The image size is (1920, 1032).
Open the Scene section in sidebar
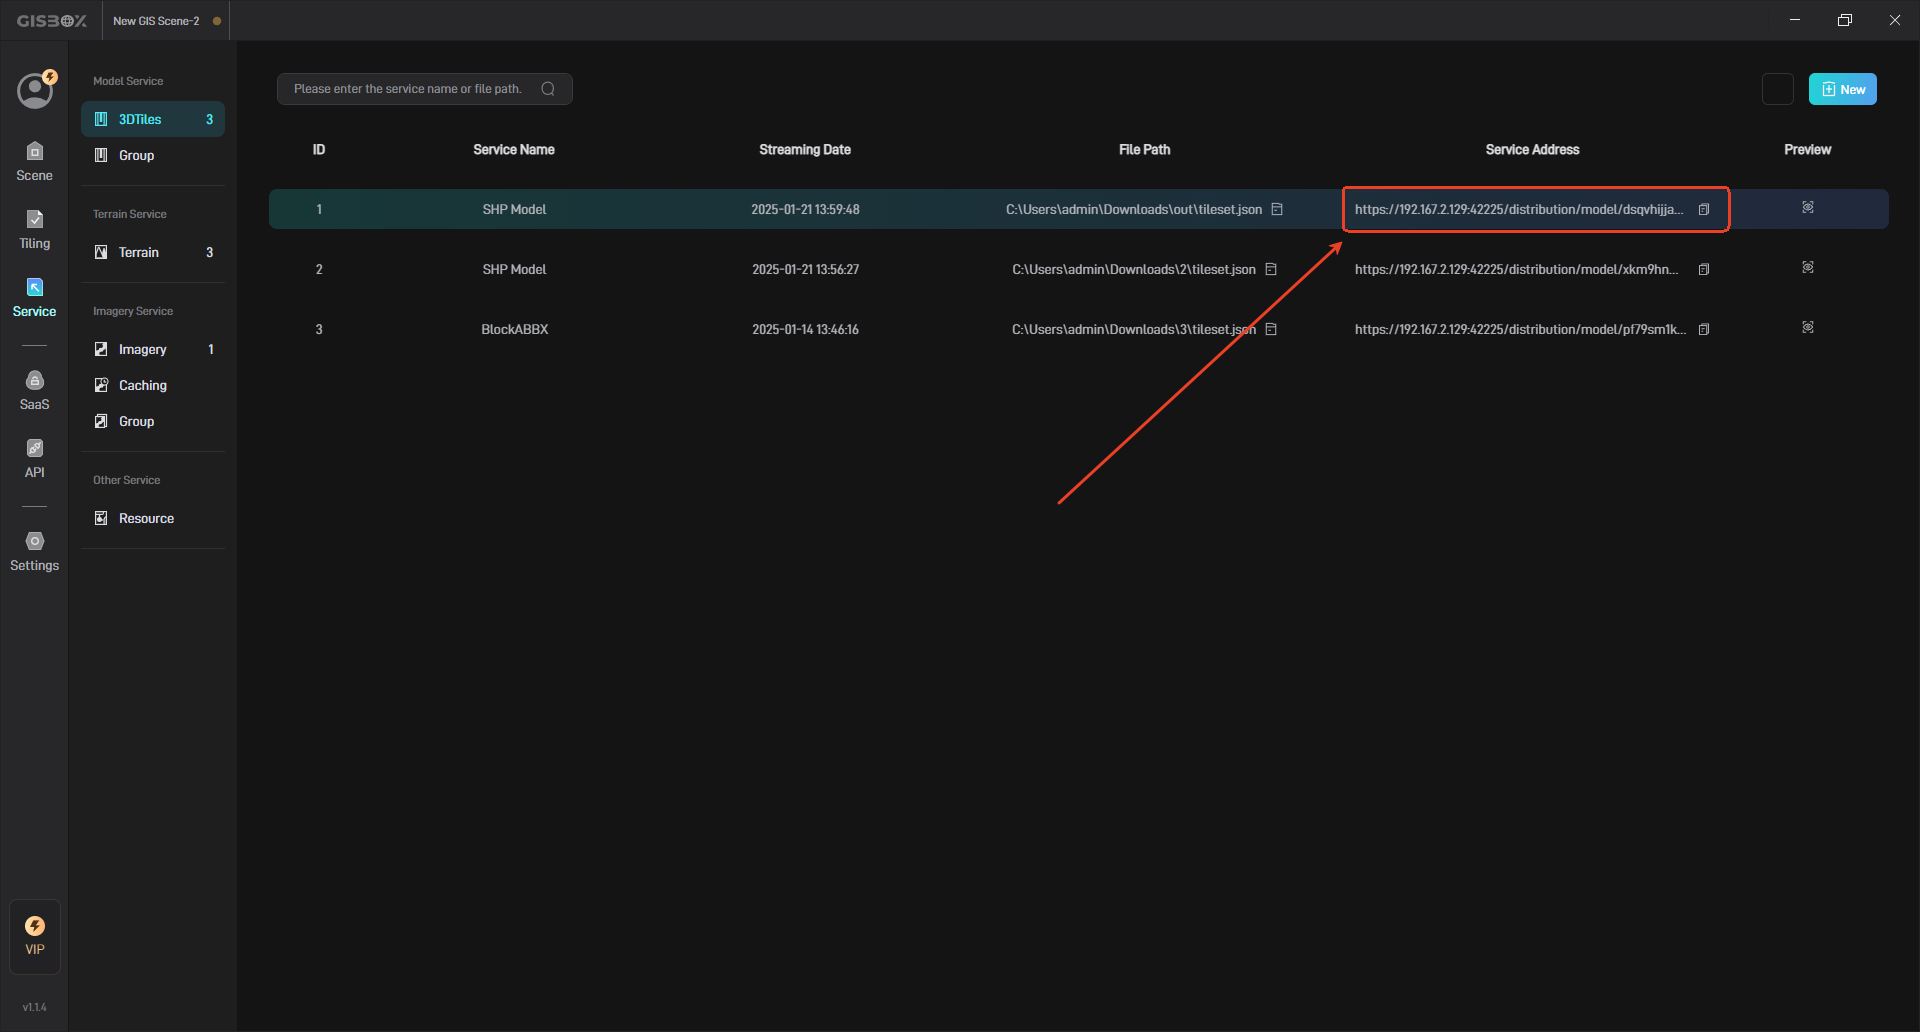click(34, 161)
